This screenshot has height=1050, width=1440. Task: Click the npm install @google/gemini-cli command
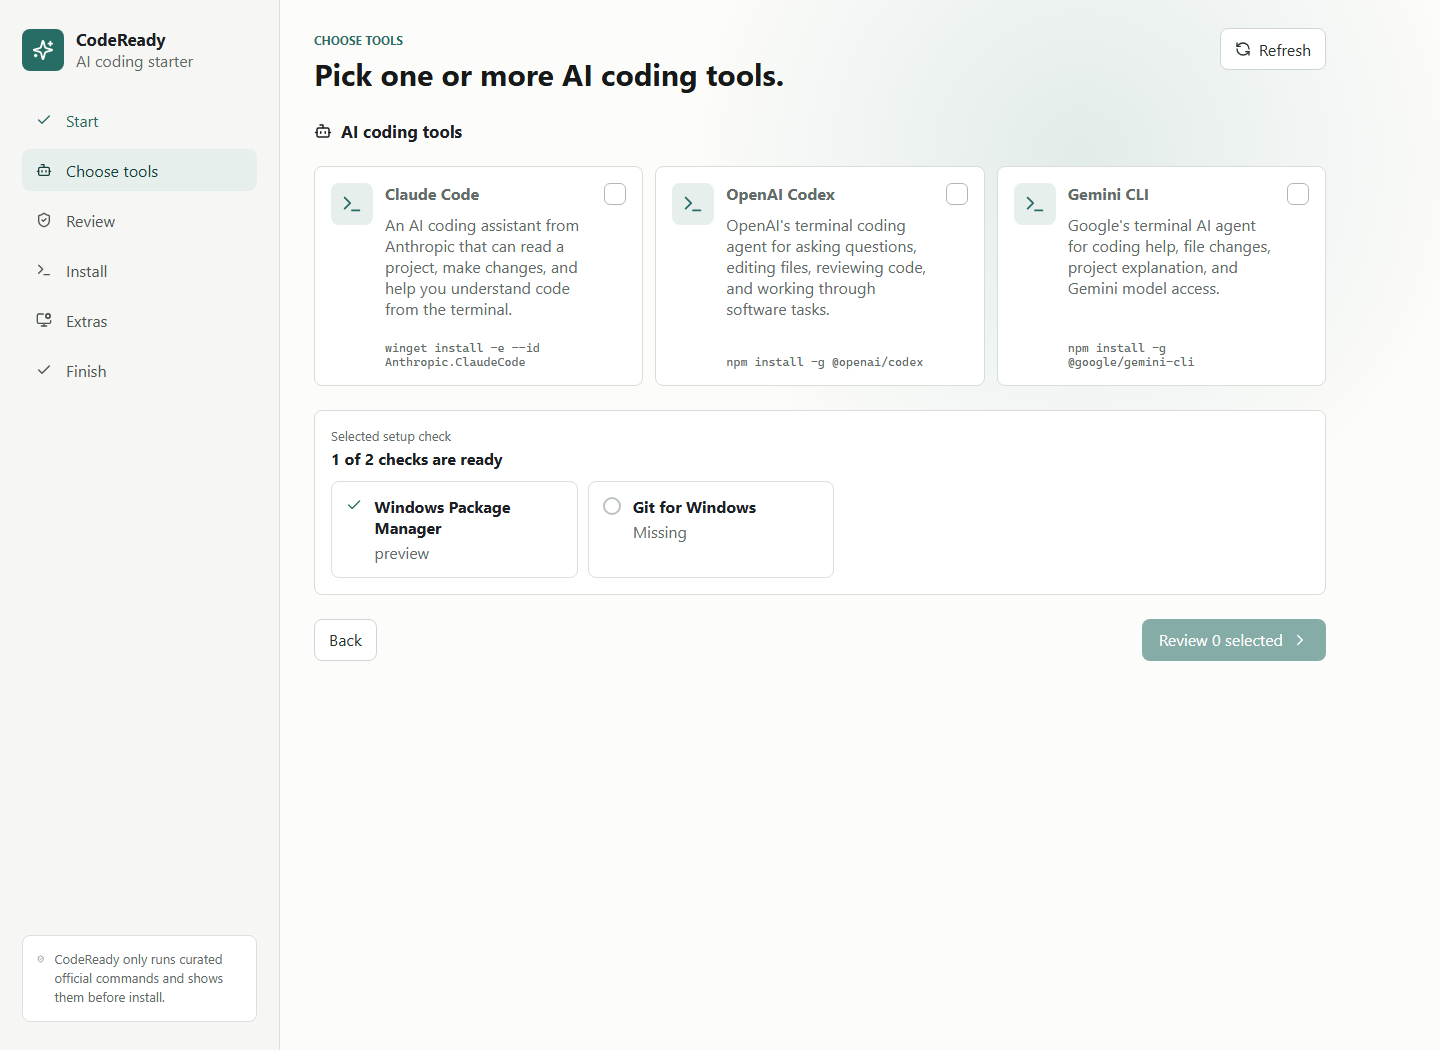1130,355
